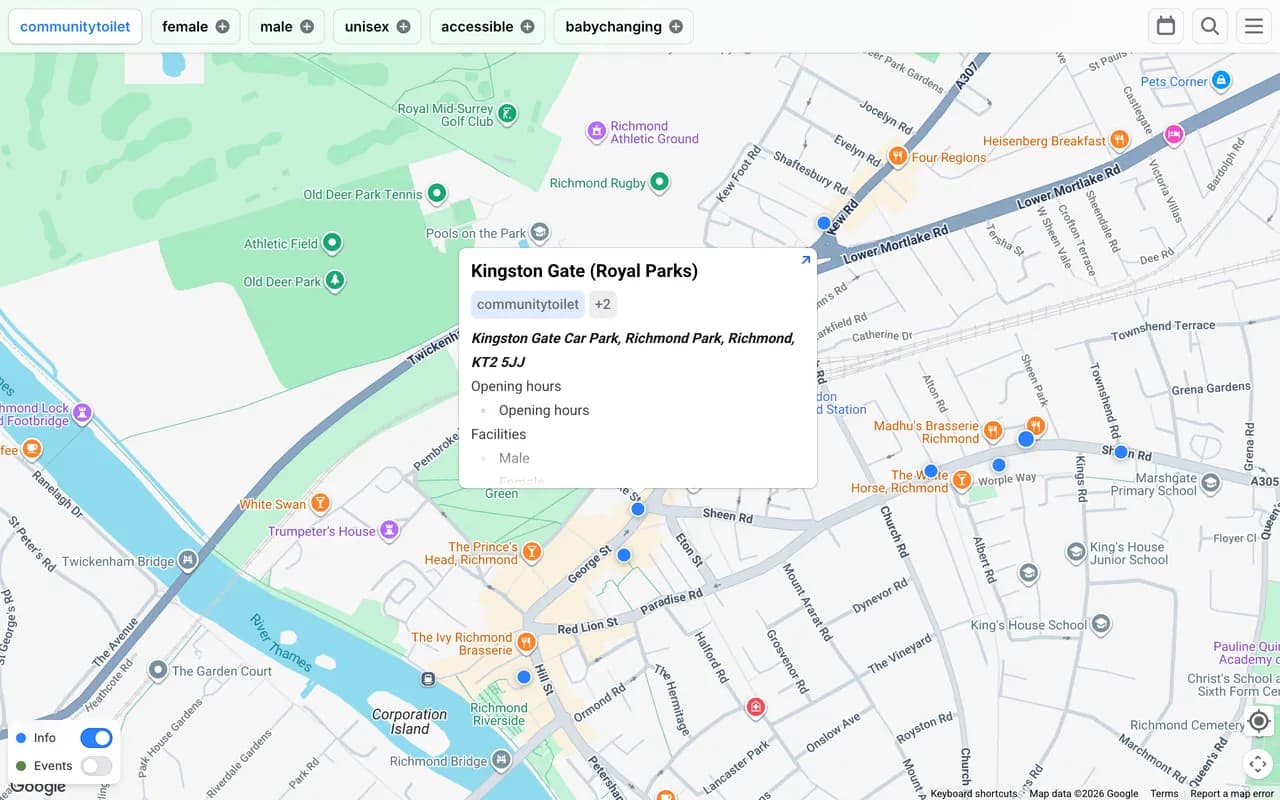Click the communitytoilet tag in popup
This screenshot has width=1280, height=800.
tap(528, 304)
